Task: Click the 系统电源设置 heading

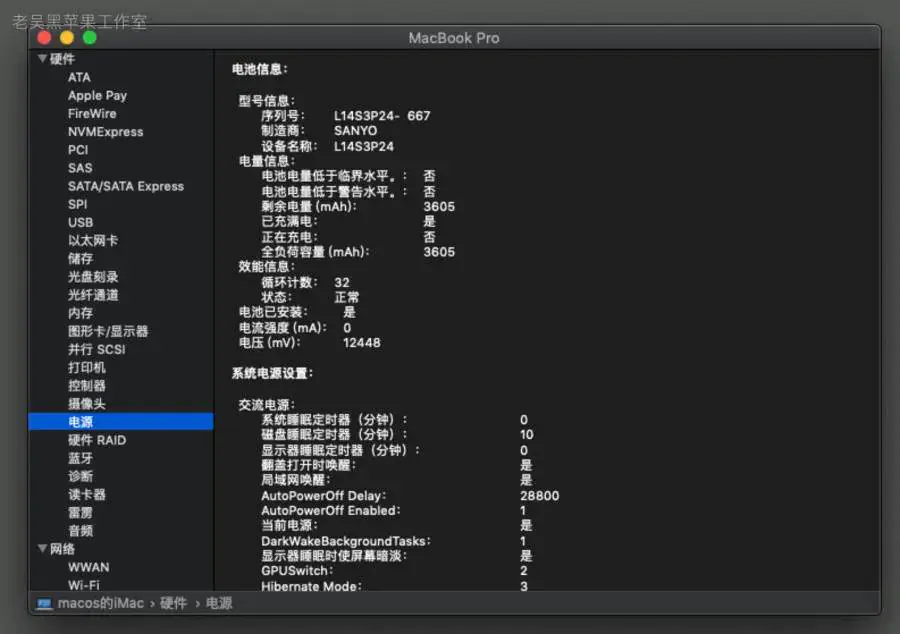Action: tap(272, 374)
